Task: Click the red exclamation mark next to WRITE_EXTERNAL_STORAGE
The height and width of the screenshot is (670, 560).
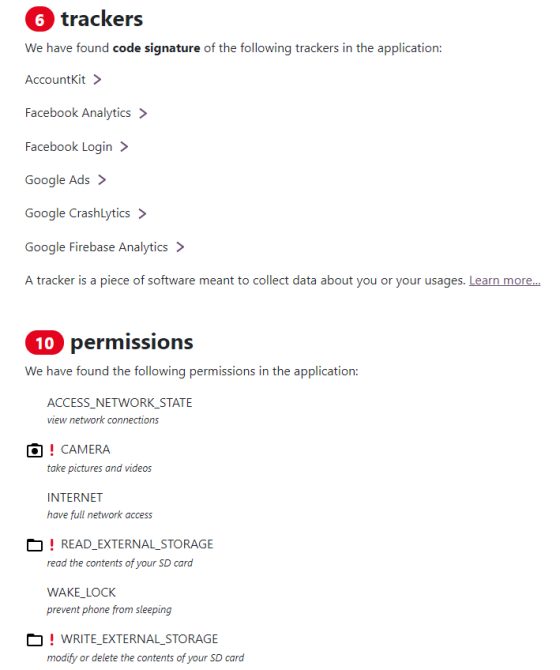Action: 52,639
